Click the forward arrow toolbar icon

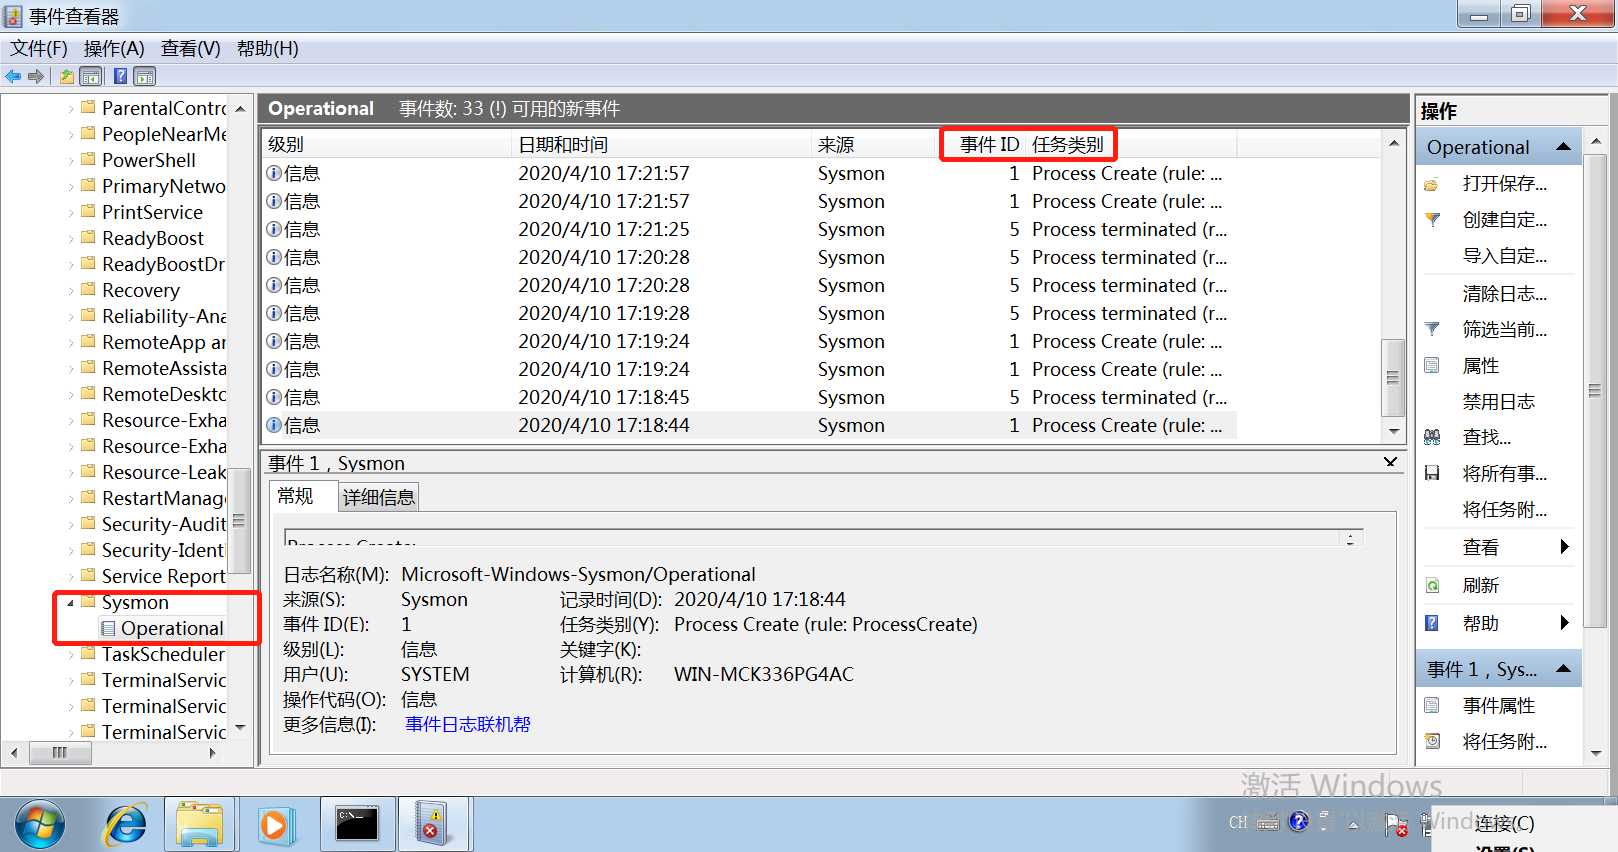[x=37, y=76]
